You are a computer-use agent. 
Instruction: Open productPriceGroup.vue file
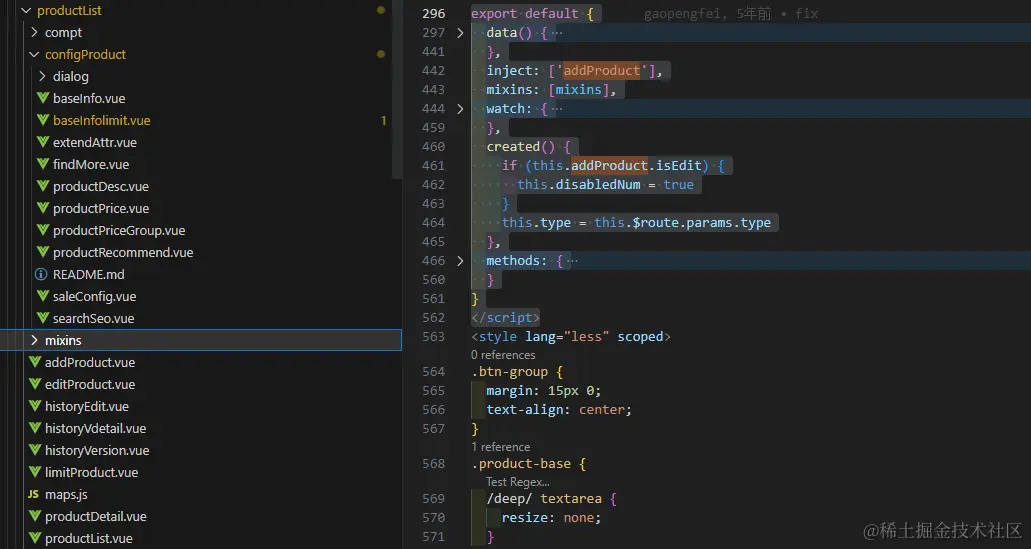(x=119, y=230)
